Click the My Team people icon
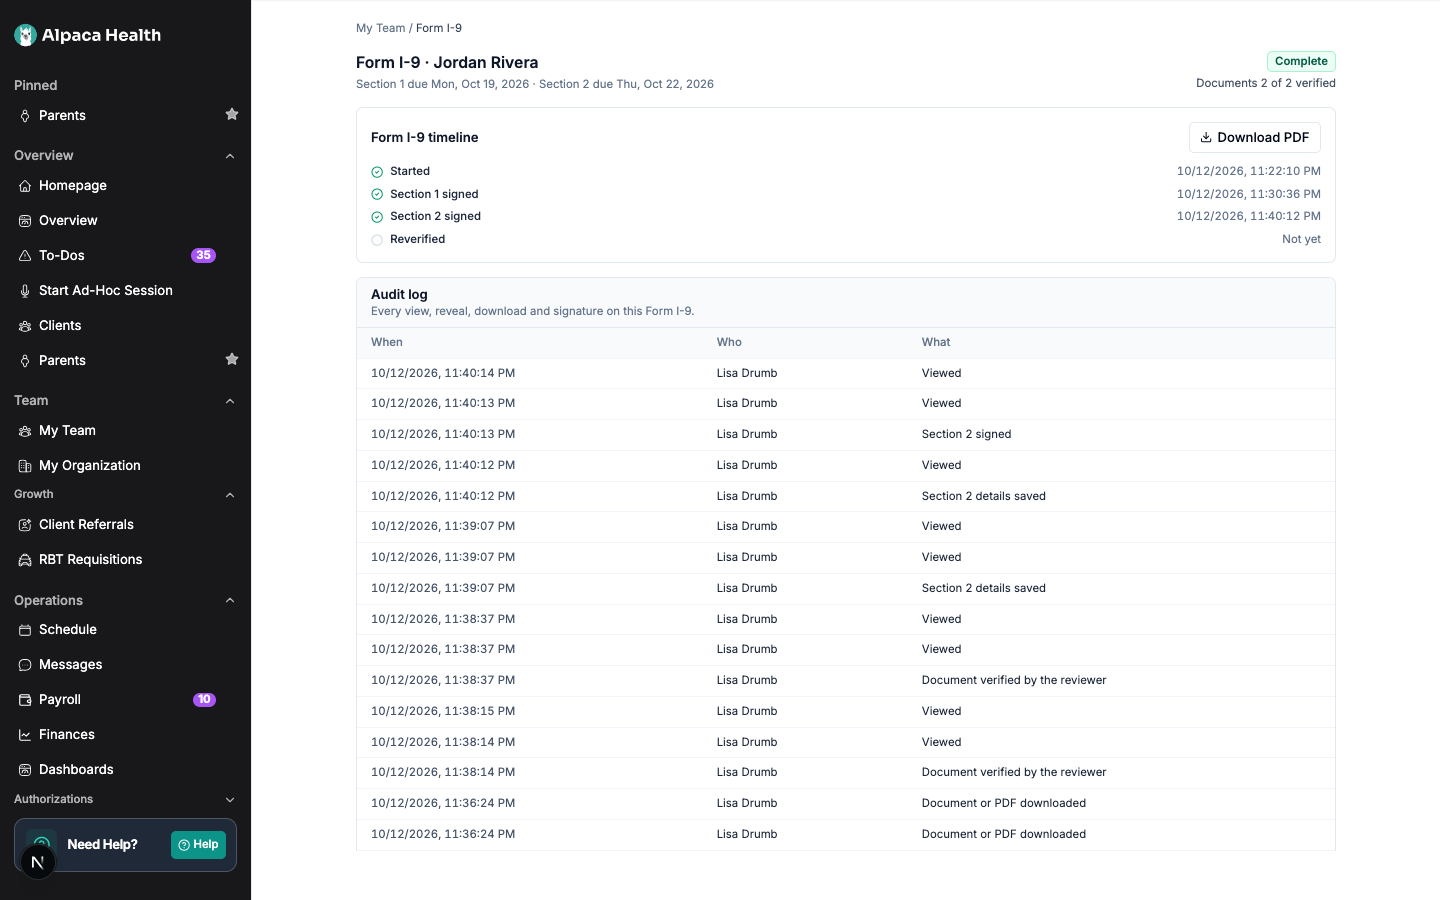The height and width of the screenshot is (900, 1440). (25, 431)
